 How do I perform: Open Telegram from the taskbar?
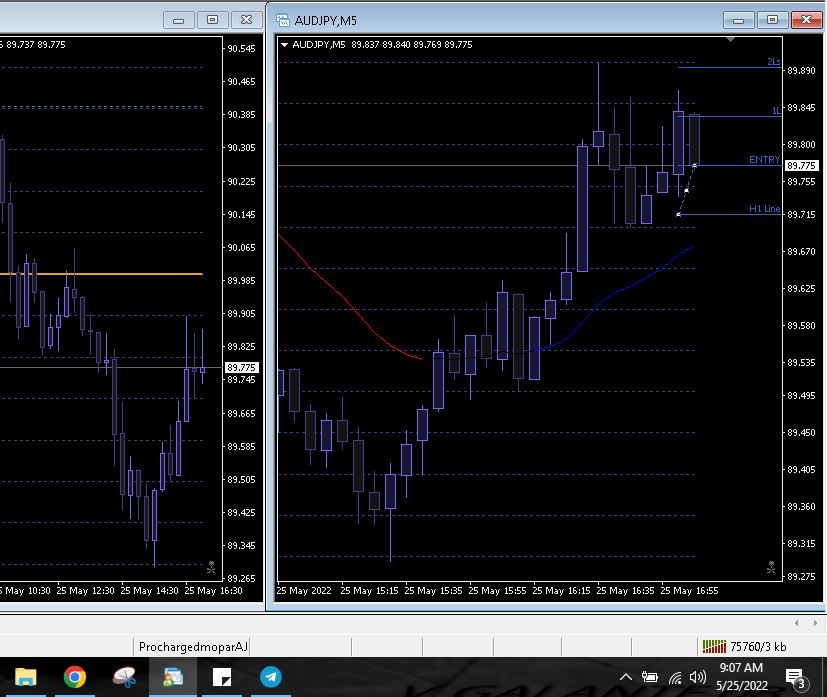click(271, 677)
